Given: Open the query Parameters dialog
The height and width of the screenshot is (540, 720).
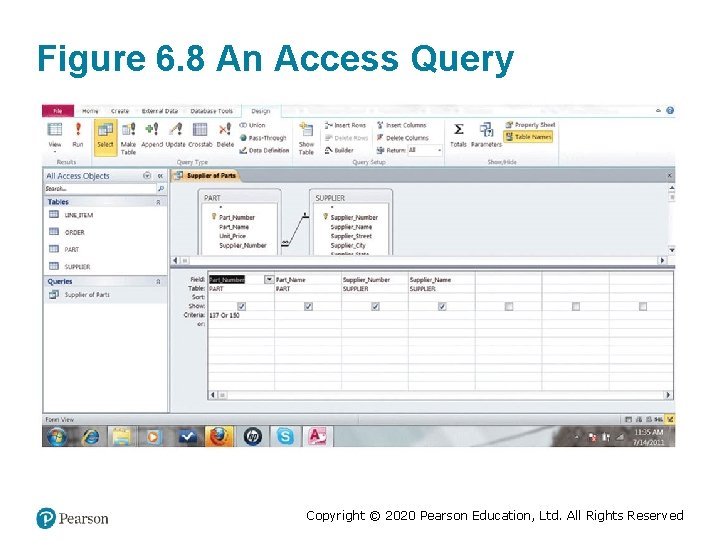Looking at the screenshot, I should click(486, 135).
